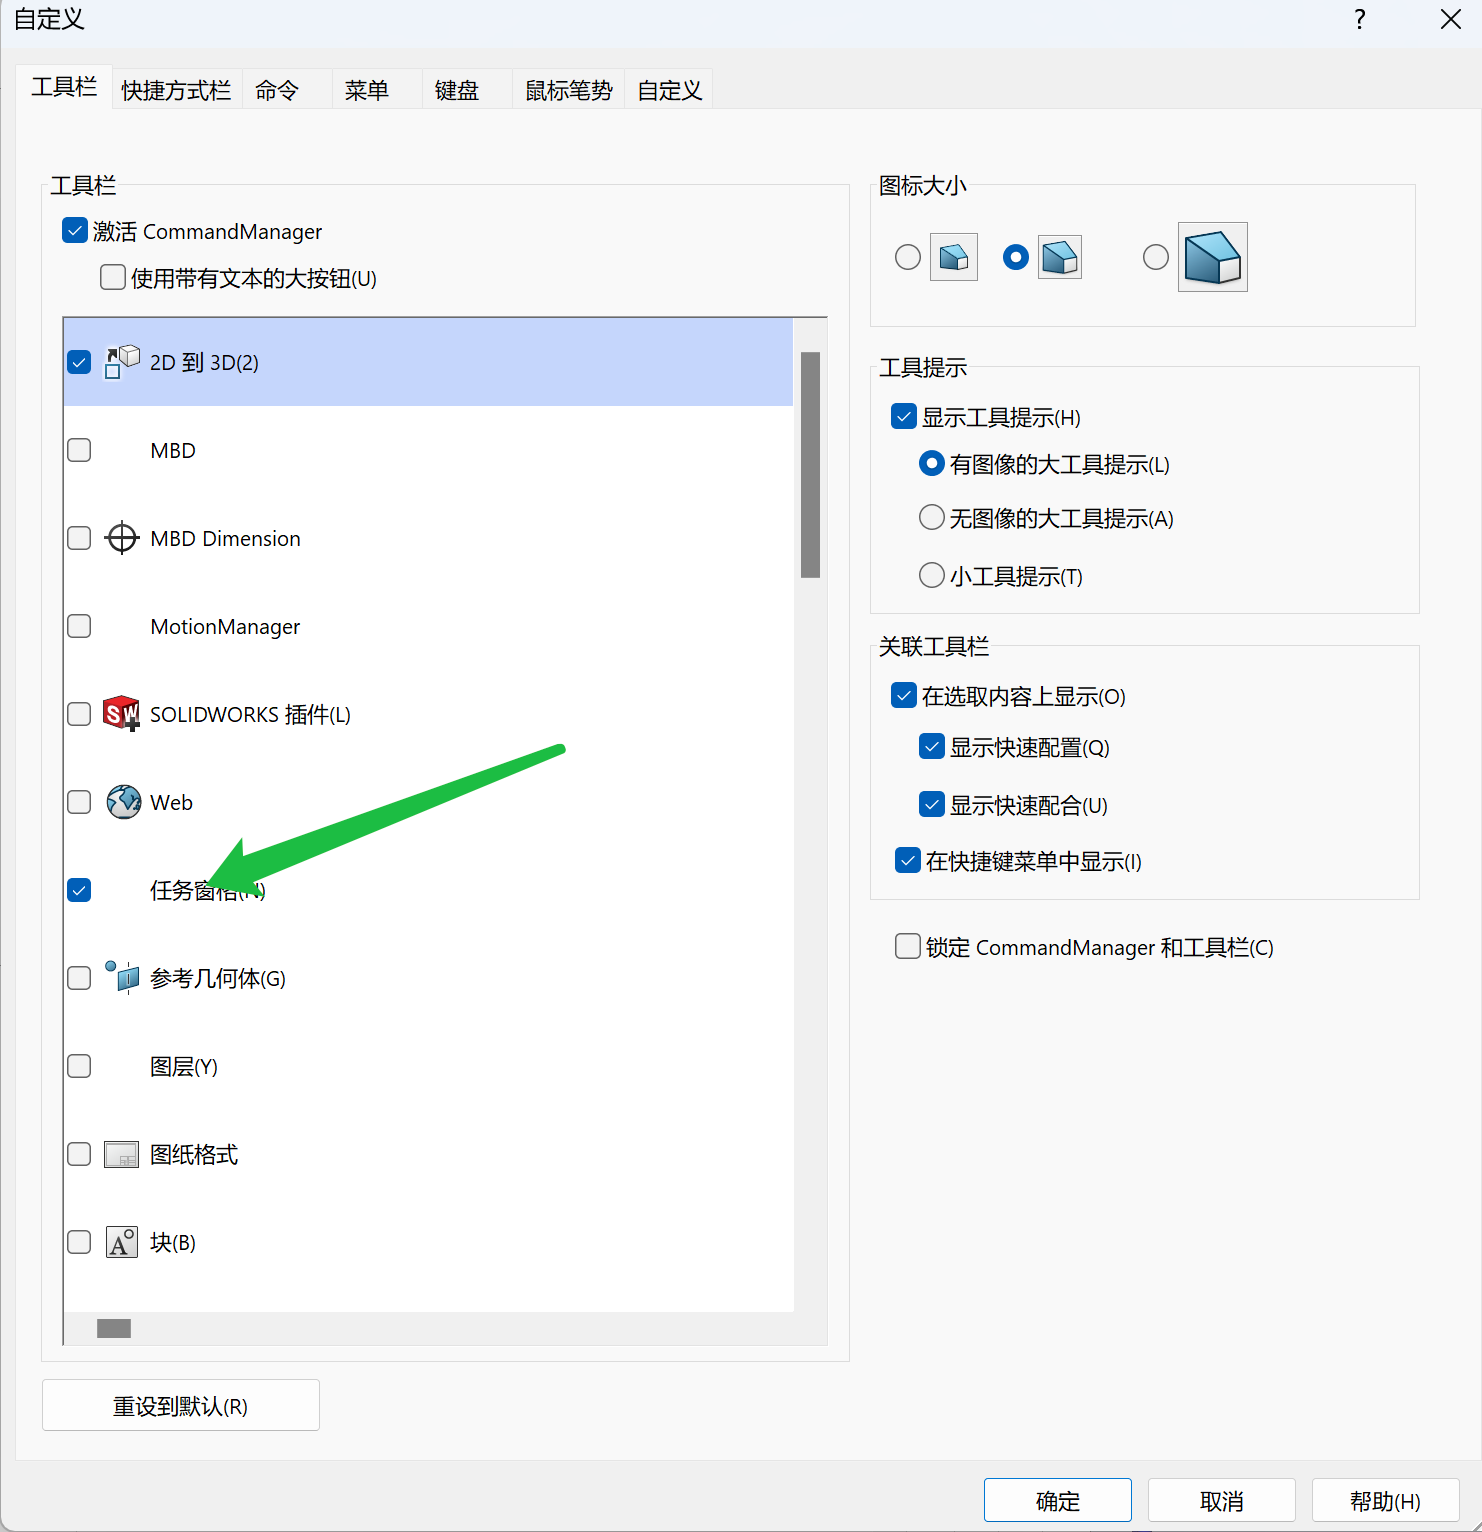Click the 参考几何体 reference geometry icon
Viewport: 1482px width, 1532px height.
(x=122, y=977)
